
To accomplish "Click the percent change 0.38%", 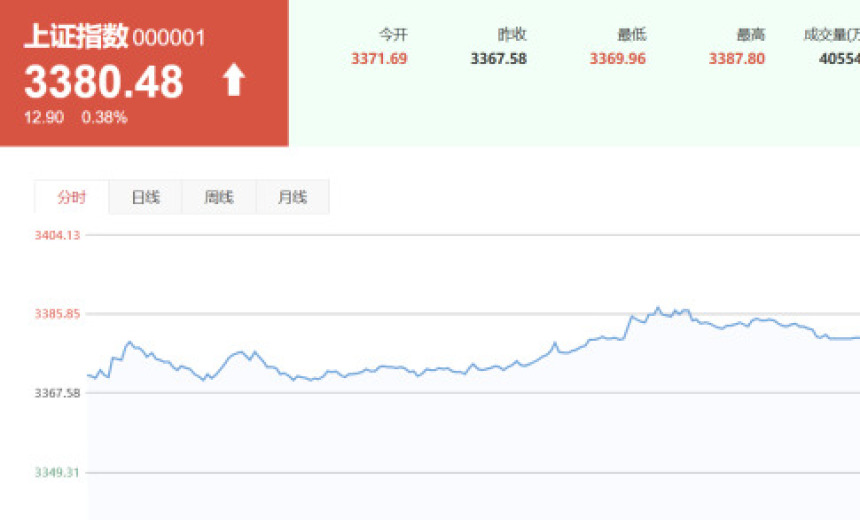I will 104,117.
